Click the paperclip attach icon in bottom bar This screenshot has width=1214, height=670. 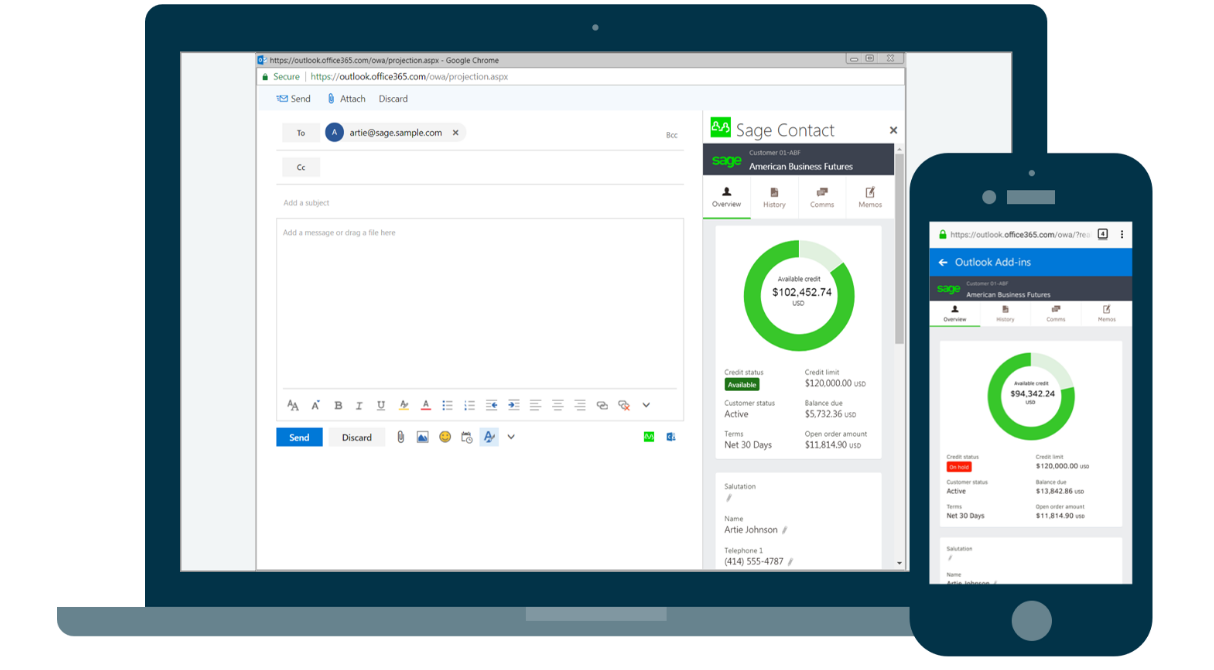[x=401, y=437]
